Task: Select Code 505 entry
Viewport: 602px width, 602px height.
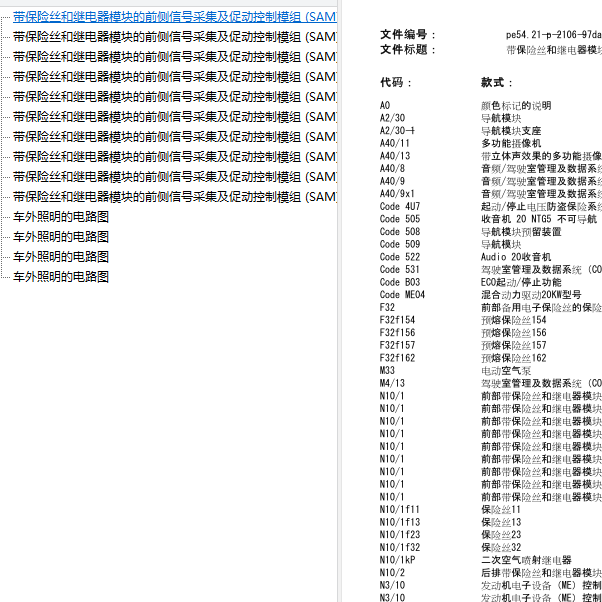Action: (400, 219)
